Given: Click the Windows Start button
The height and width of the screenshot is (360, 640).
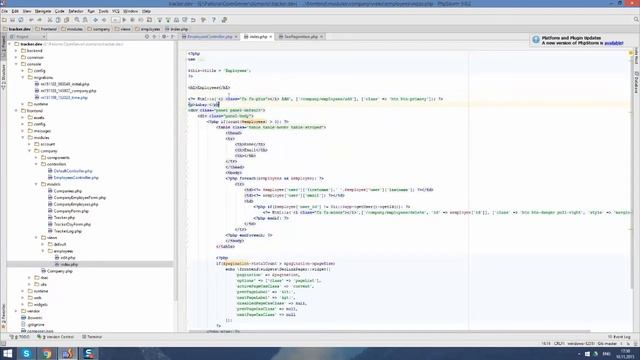Looking at the screenshot, I should click(7, 353).
